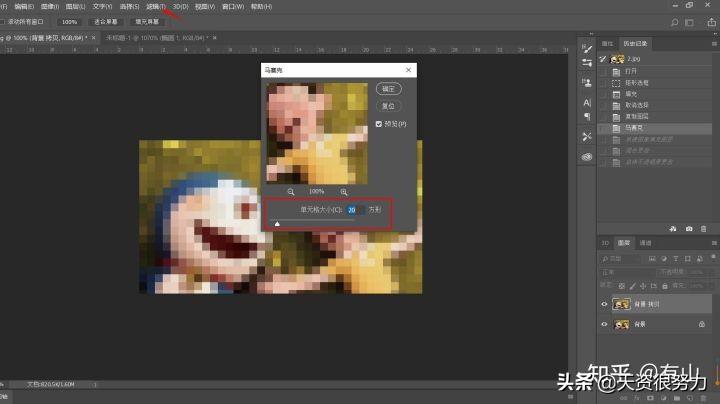Open the 文字(Y) type menu
Screen dimensions: 720x404
(102, 6)
